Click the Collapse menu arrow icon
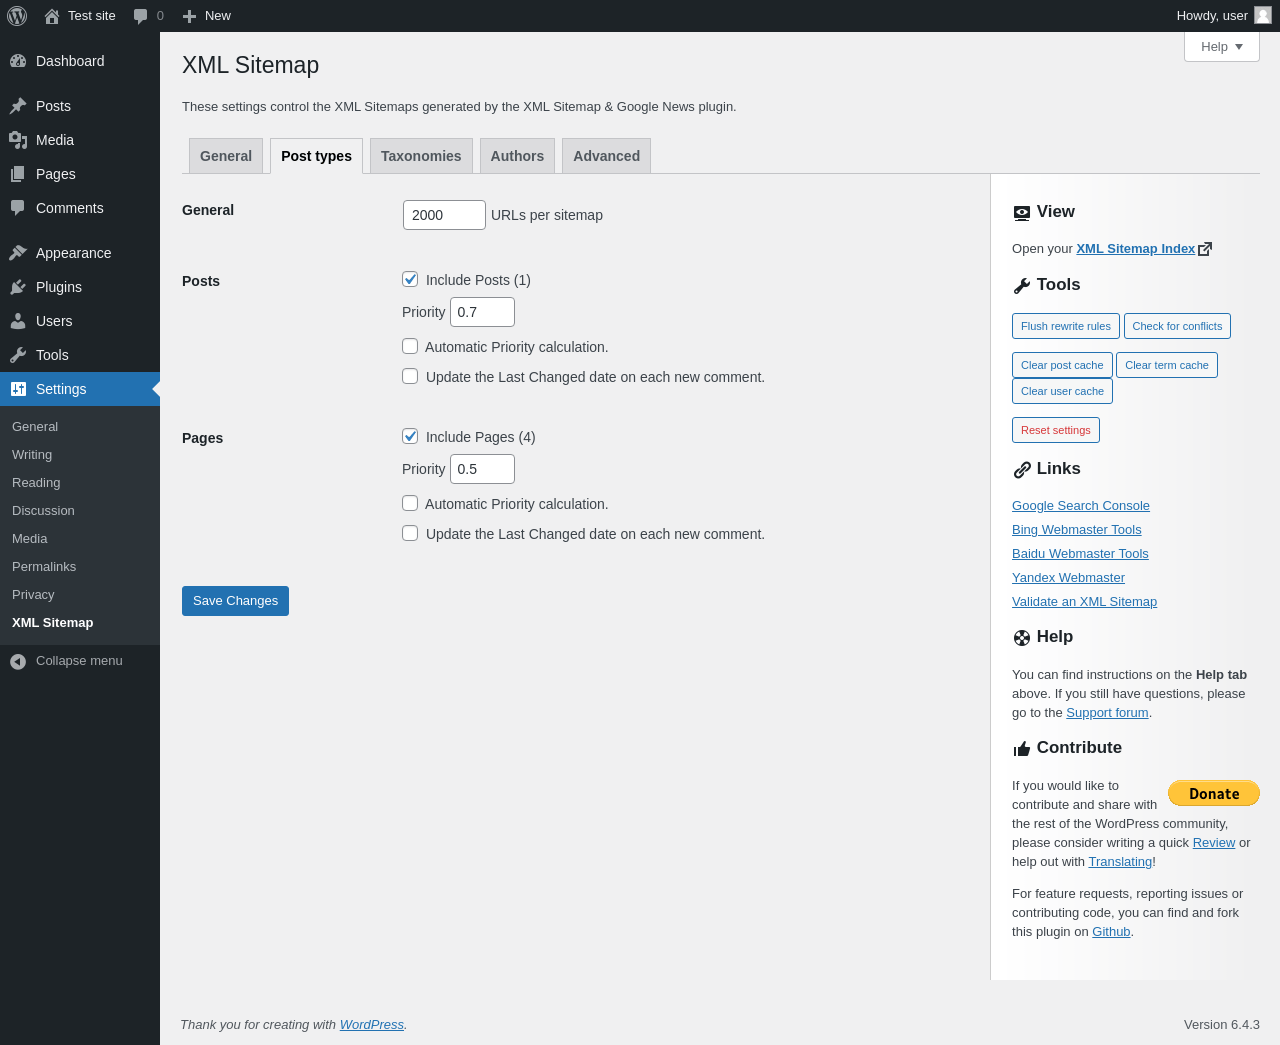The width and height of the screenshot is (1280, 1045). click(18, 661)
